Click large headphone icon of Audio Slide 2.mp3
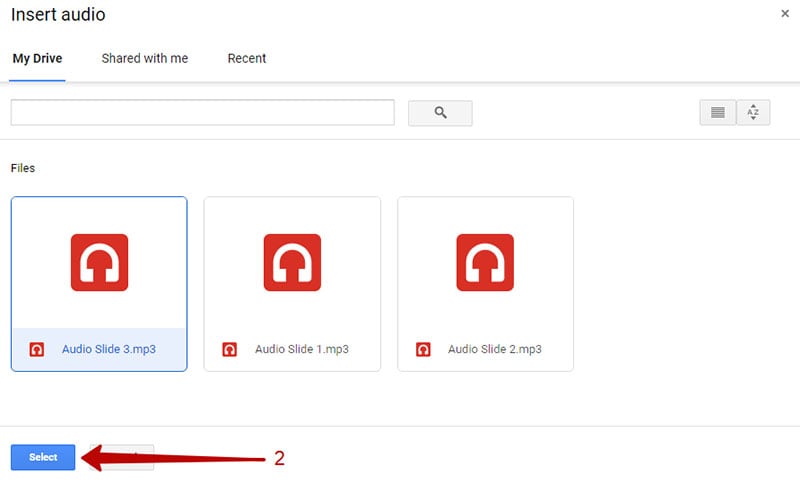 pyautogui.click(x=485, y=262)
